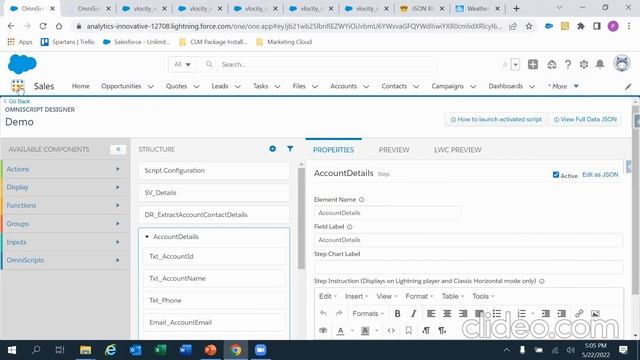Set right-to-left text direction paragraph icon
The image size is (640, 360).
click(442, 331)
